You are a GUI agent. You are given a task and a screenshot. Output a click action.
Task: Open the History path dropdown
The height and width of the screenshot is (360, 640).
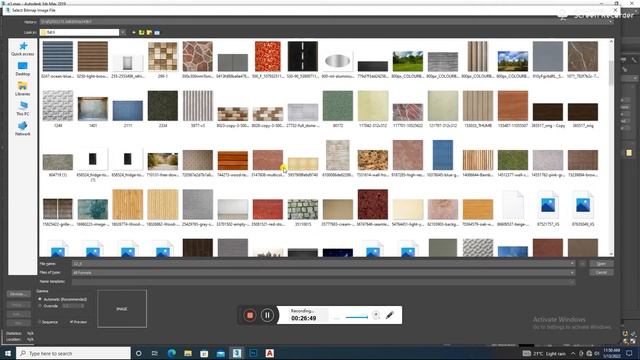[611, 22]
